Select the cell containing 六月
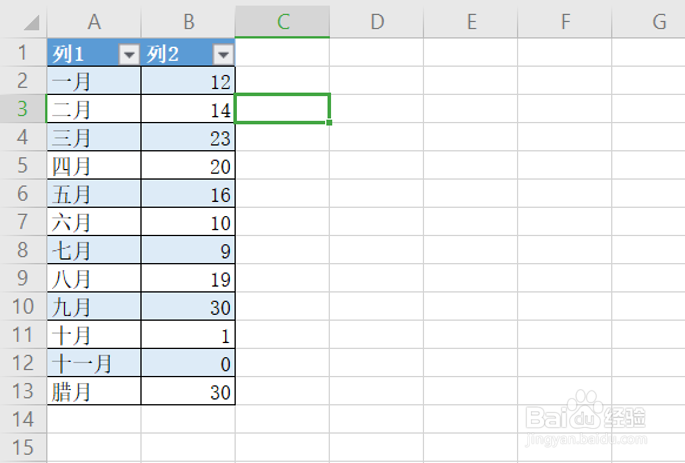This screenshot has width=685, height=463. coord(94,222)
